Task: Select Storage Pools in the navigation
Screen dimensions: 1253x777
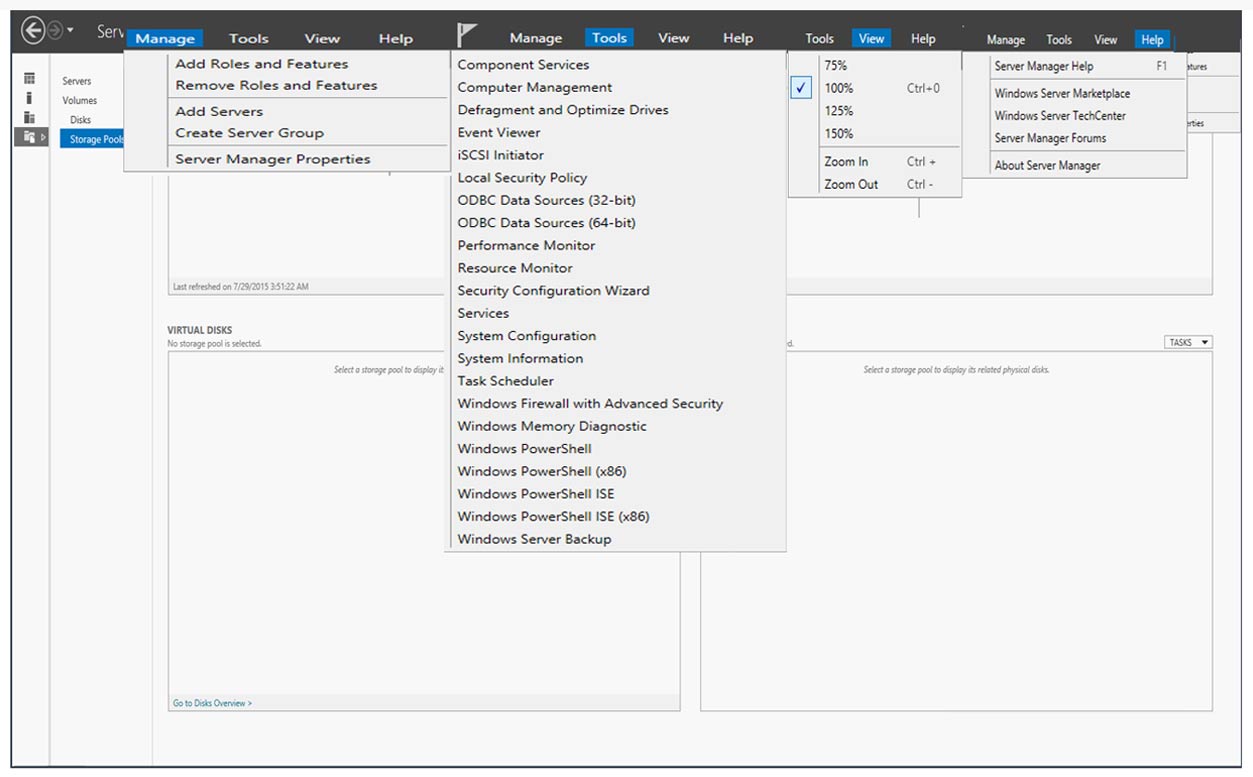Action: pyautogui.click(x=92, y=139)
